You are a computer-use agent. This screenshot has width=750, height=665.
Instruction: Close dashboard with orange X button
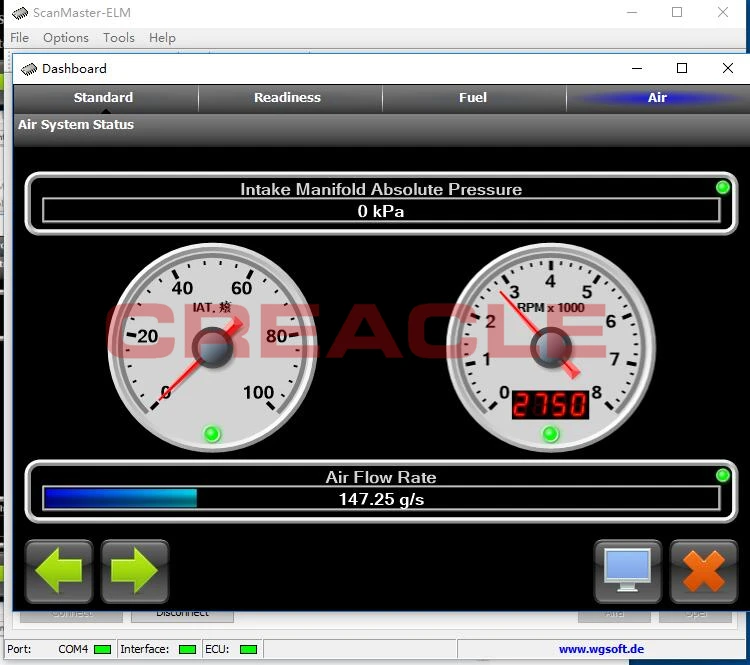pyautogui.click(x=704, y=571)
